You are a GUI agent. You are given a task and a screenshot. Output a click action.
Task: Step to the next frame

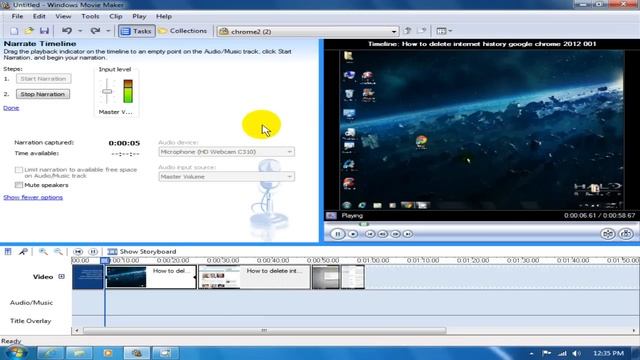pos(396,234)
